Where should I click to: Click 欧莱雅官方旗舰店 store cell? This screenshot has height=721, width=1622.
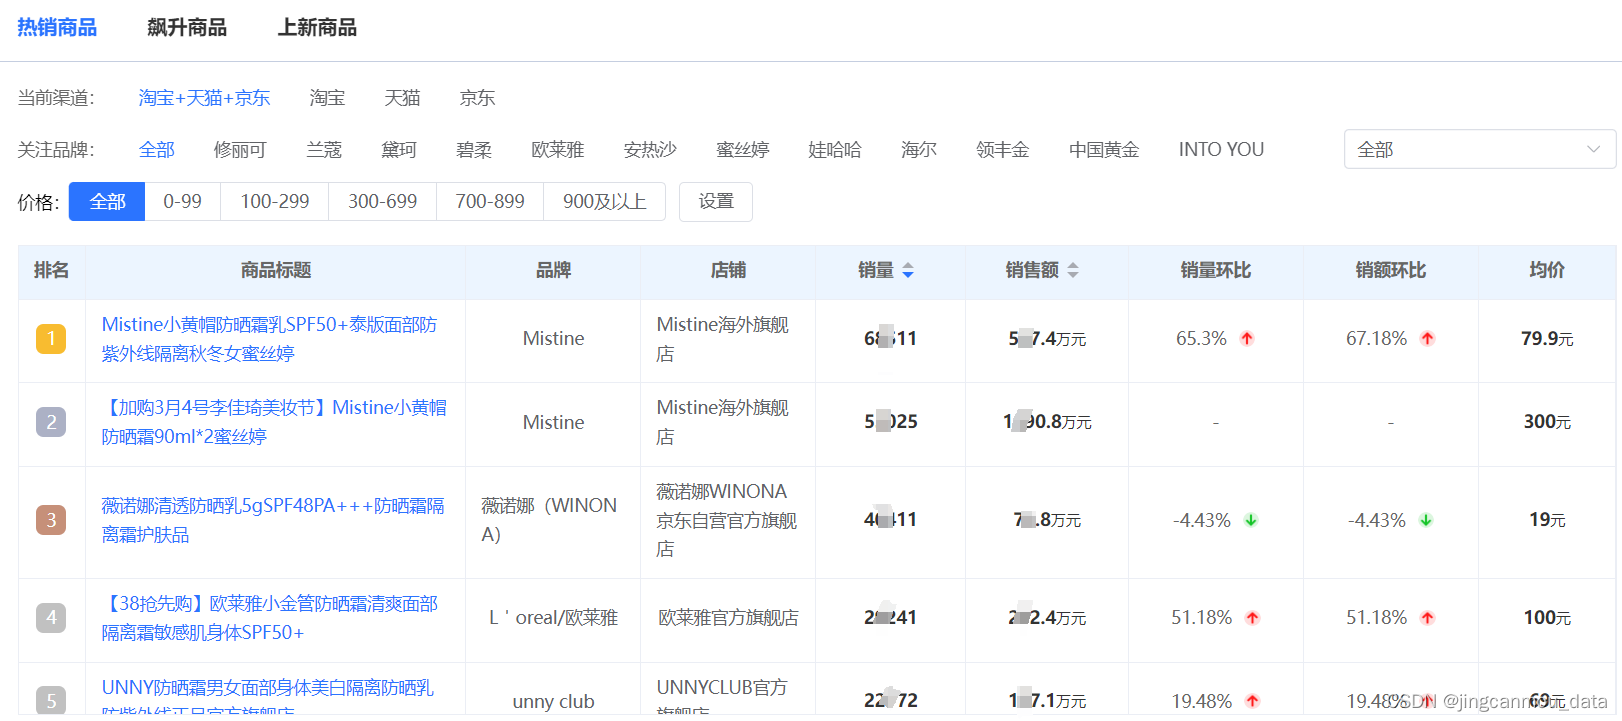728,618
